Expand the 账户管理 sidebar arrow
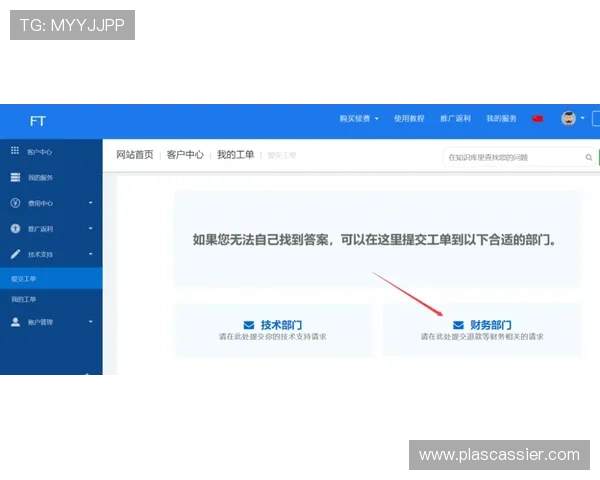600x480 pixels. coord(91,322)
